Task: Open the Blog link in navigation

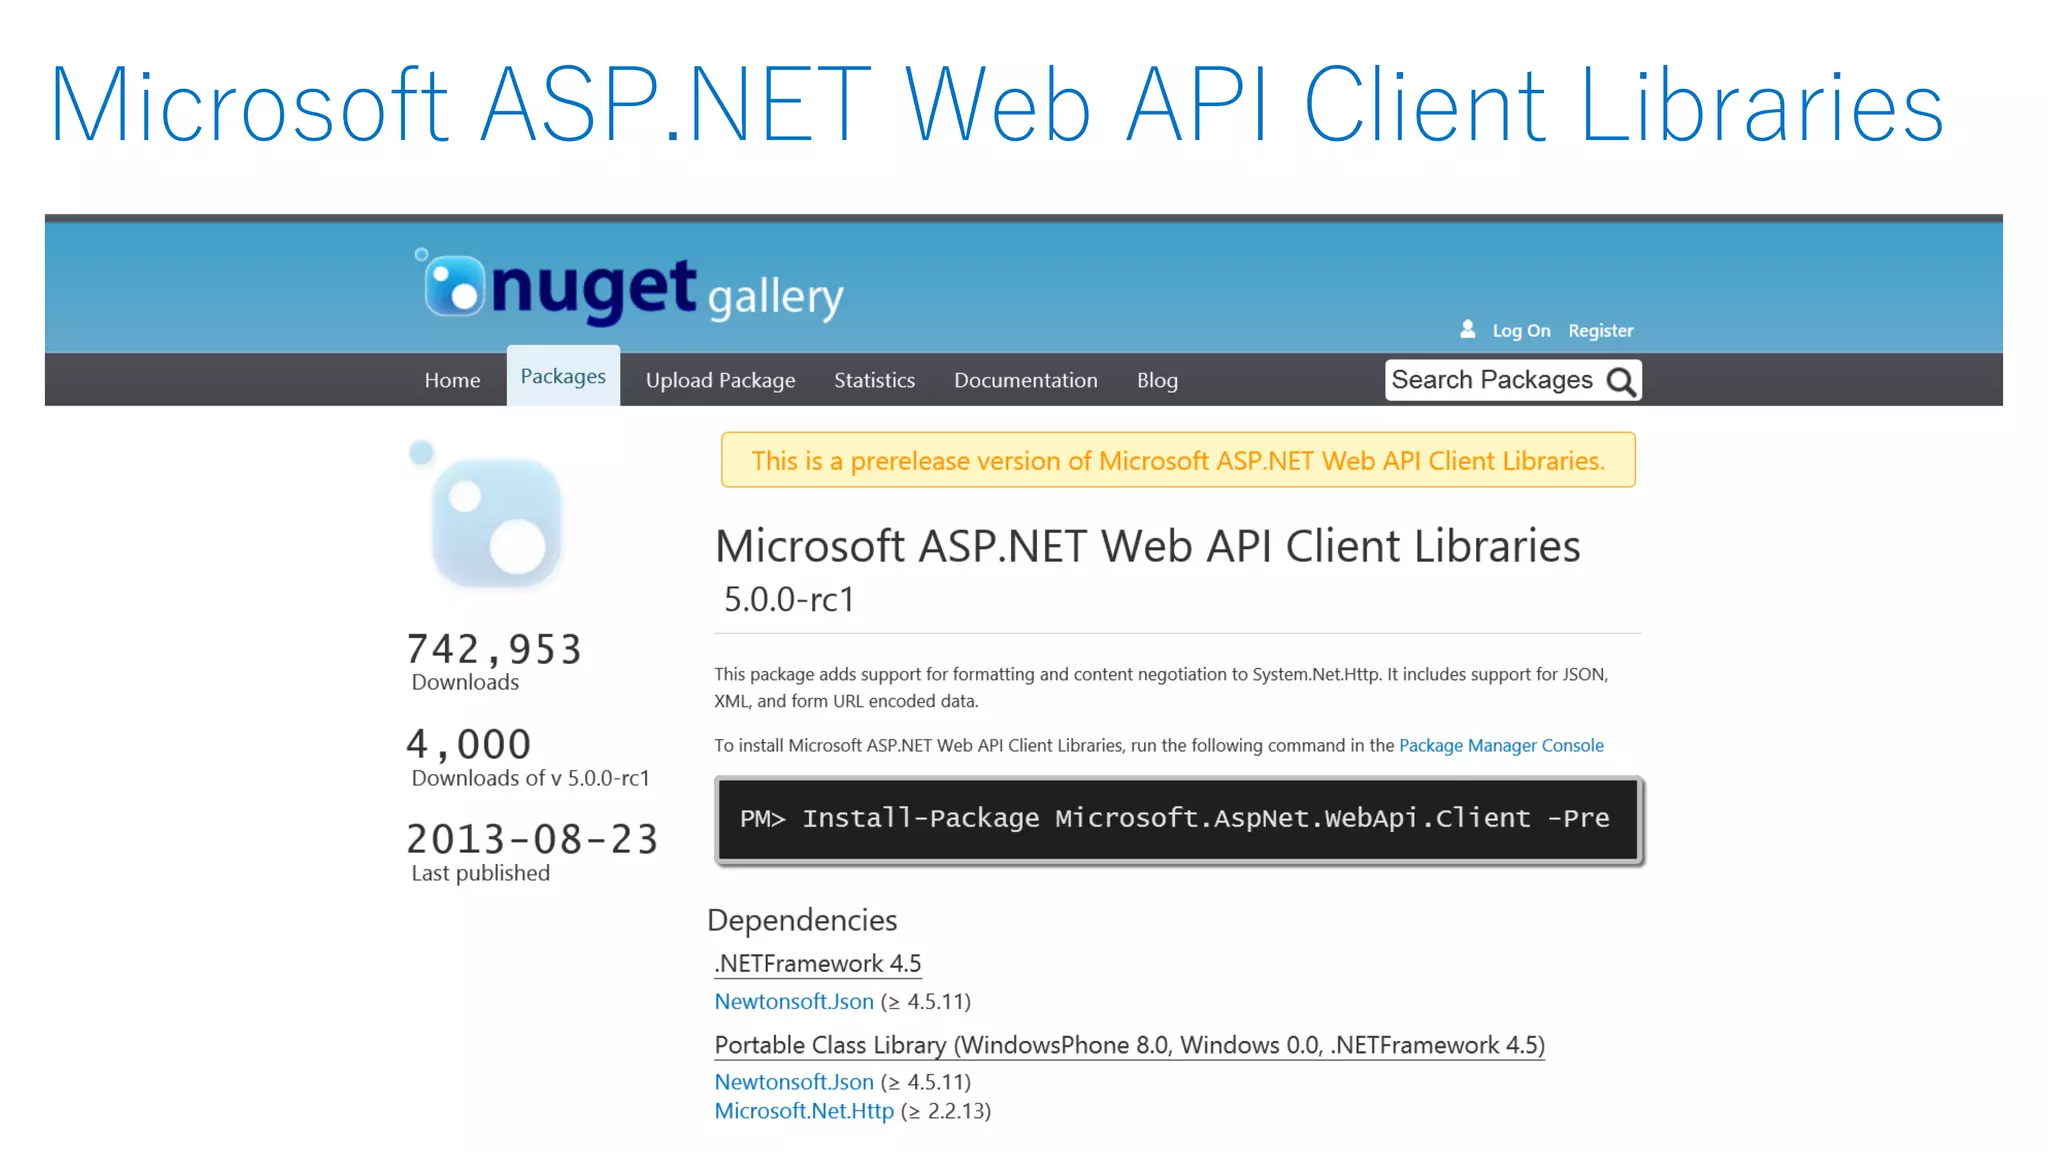Action: (x=1157, y=380)
